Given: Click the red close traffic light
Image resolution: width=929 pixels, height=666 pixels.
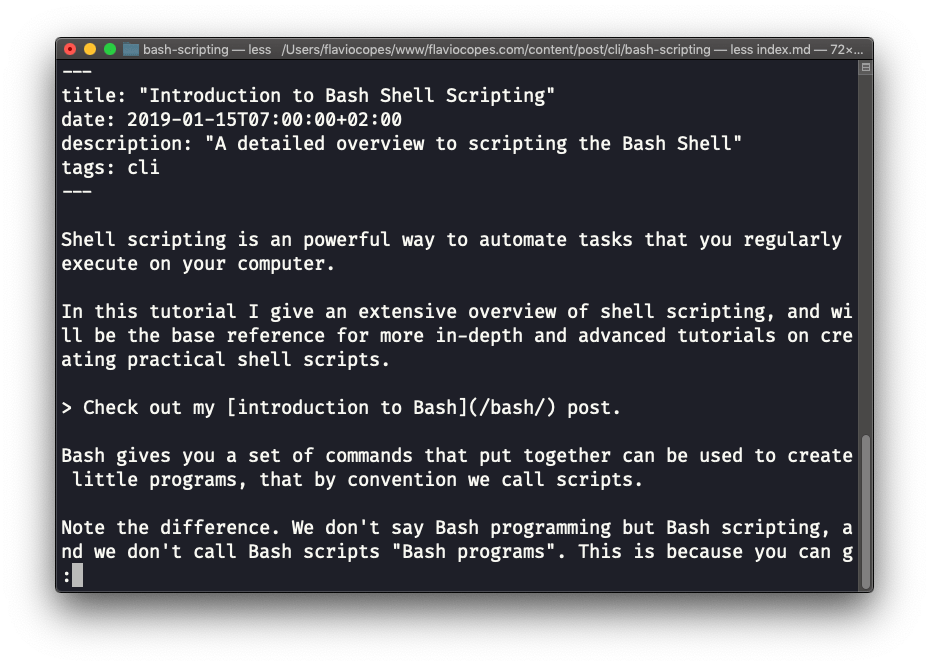Looking at the screenshot, I should pyautogui.click(x=68, y=47).
